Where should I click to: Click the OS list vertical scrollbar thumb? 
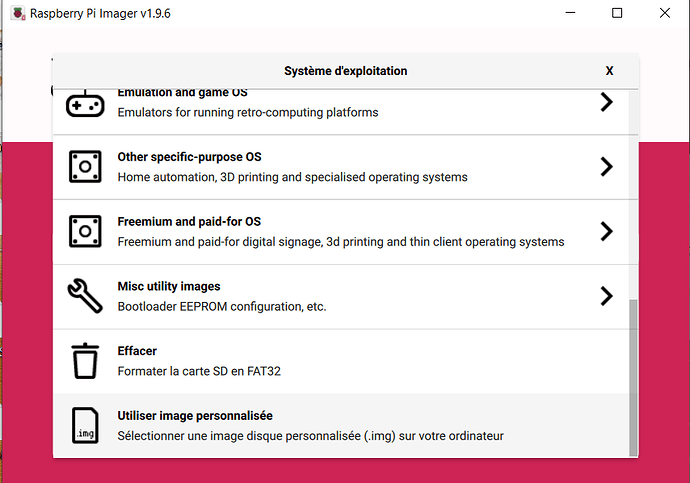pos(633,378)
